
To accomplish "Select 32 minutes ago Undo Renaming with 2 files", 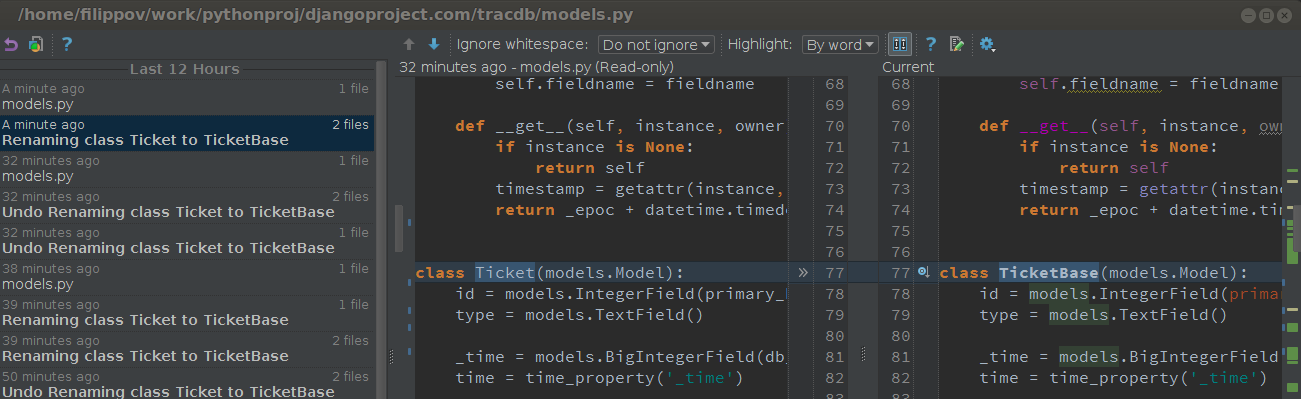I will coord(186,205).
